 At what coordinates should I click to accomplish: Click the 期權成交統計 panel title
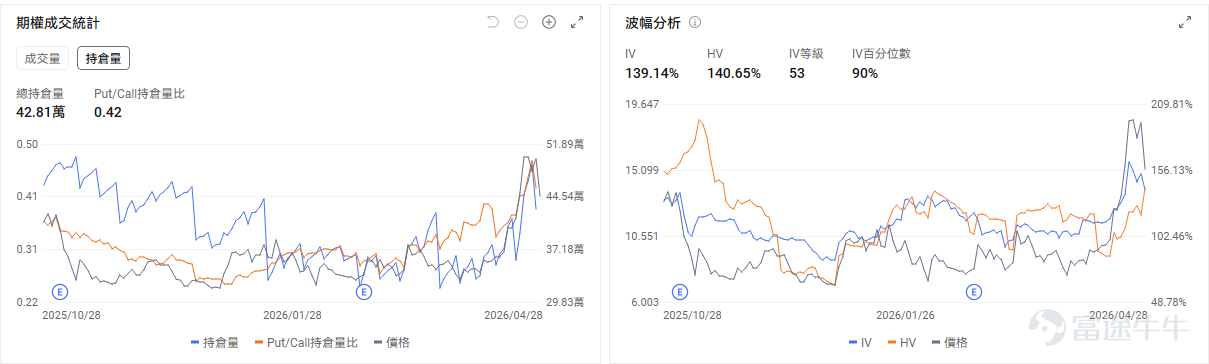coord(58,22)
